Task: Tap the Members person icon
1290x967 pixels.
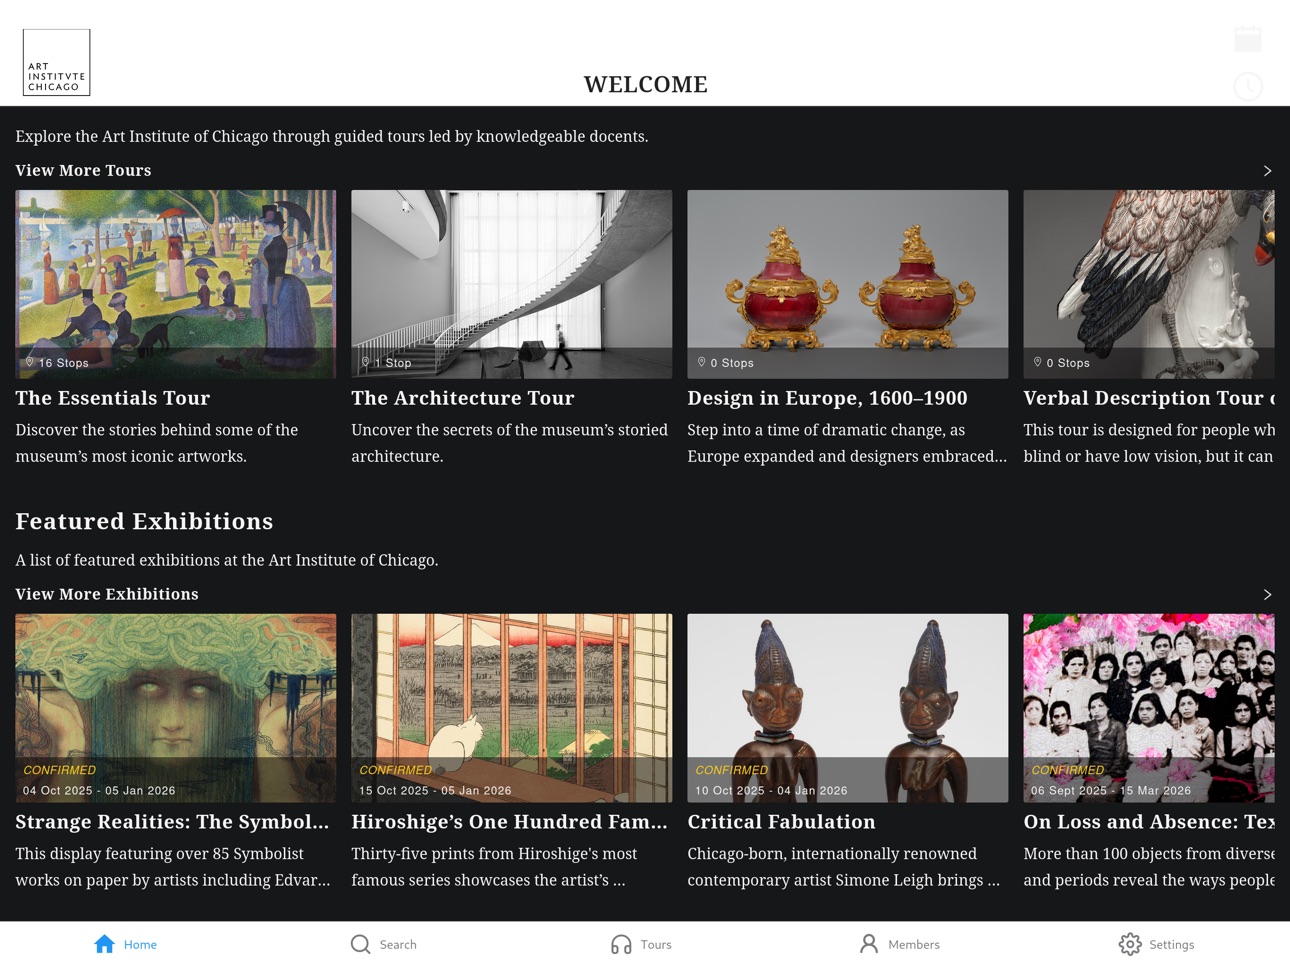Action: 869,944
